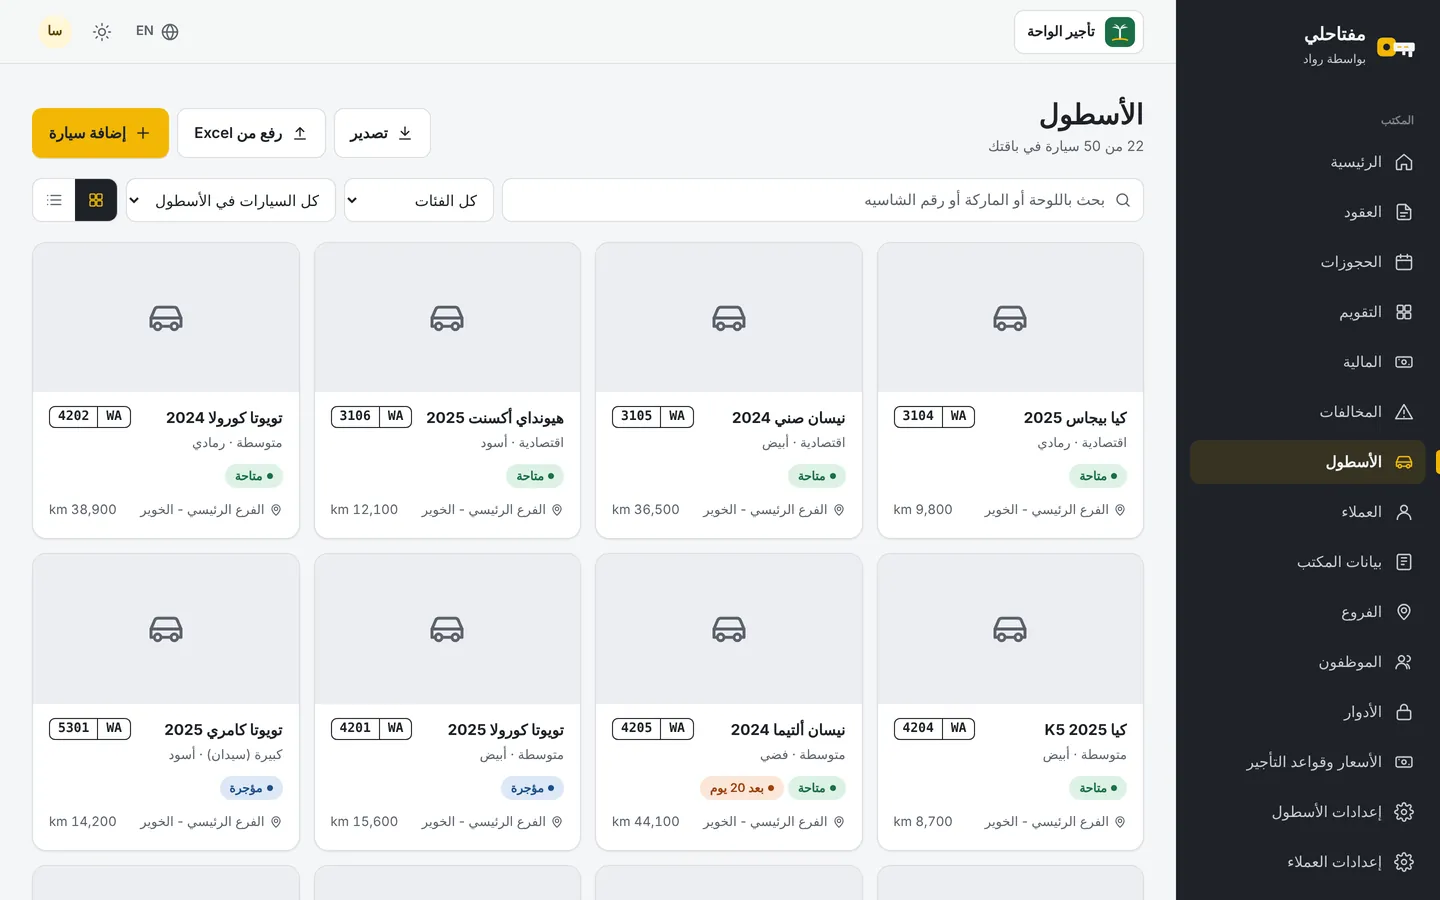Open the كل الفئات category dropdown
The height and width of the screenshot is (900, 1440).
pos(419,200)
